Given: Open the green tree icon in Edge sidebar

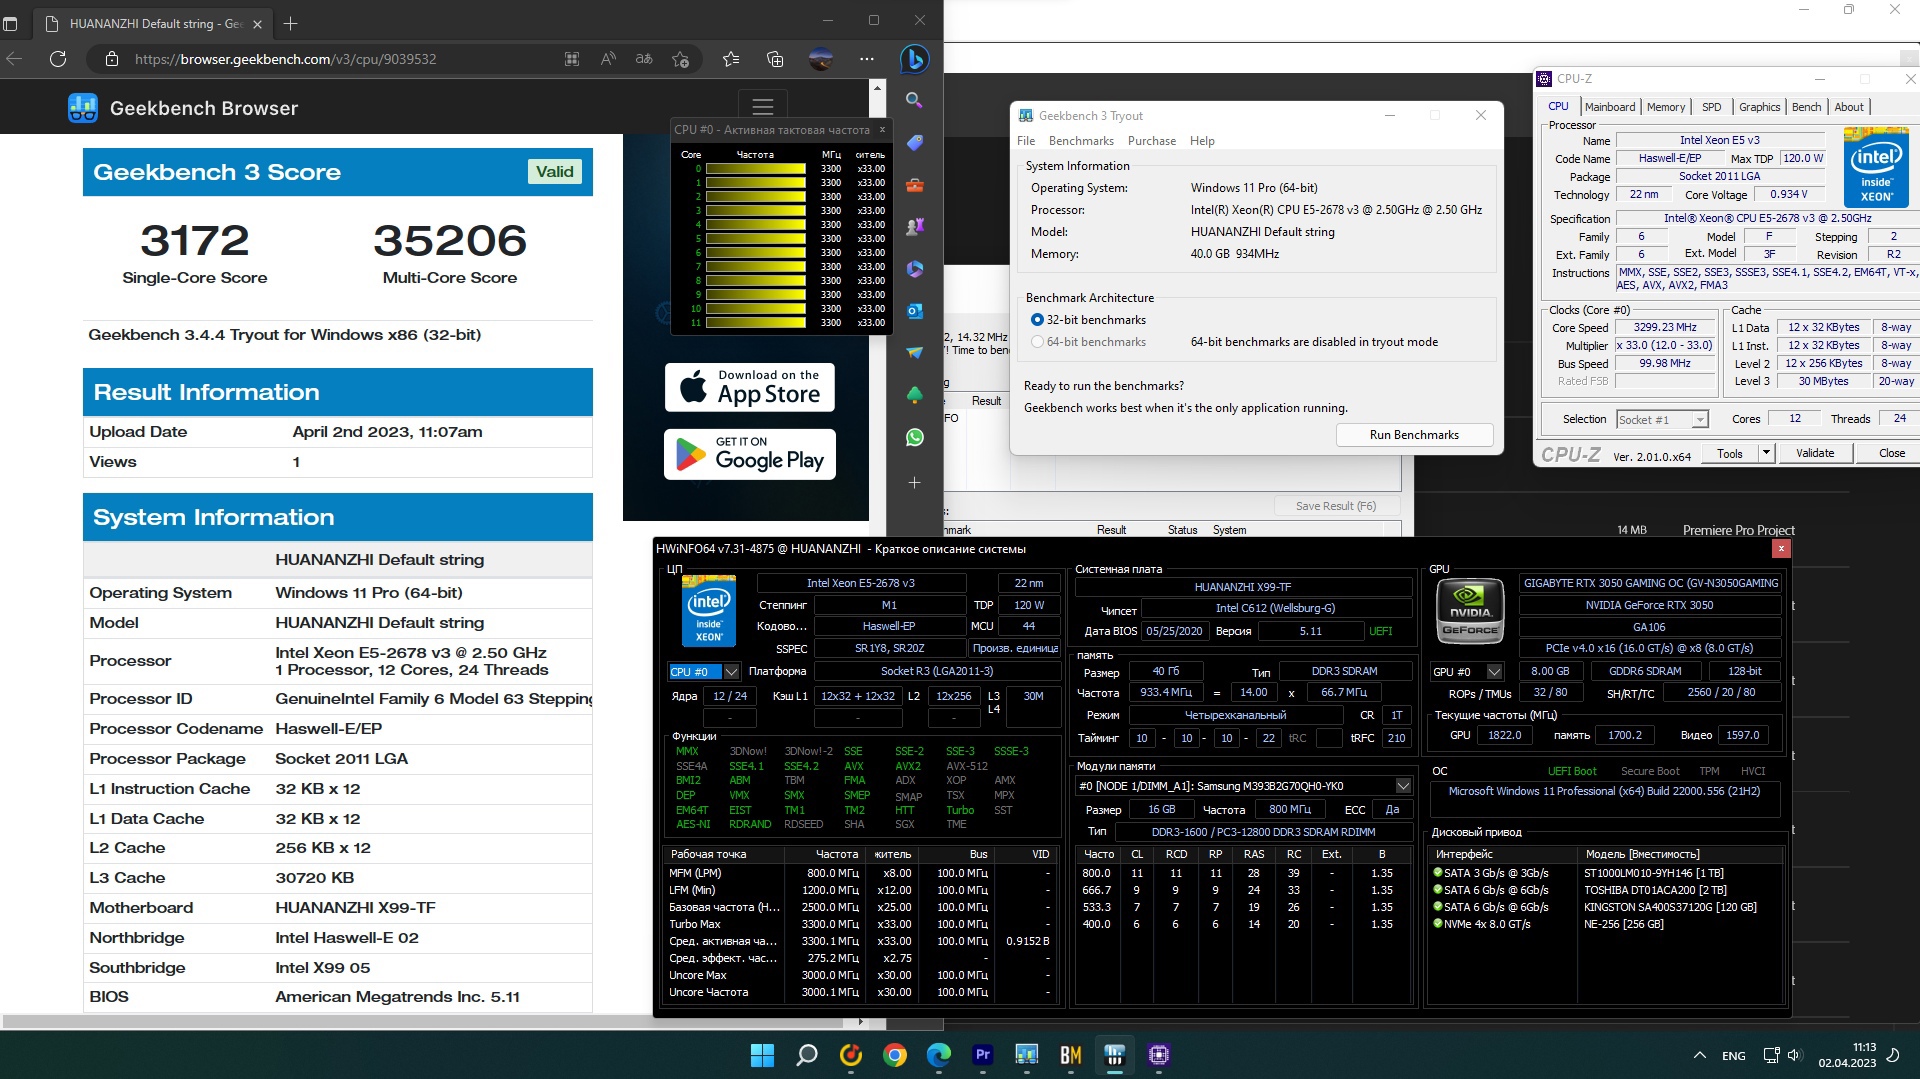Looking at the screenshot, I should (914, 395).
